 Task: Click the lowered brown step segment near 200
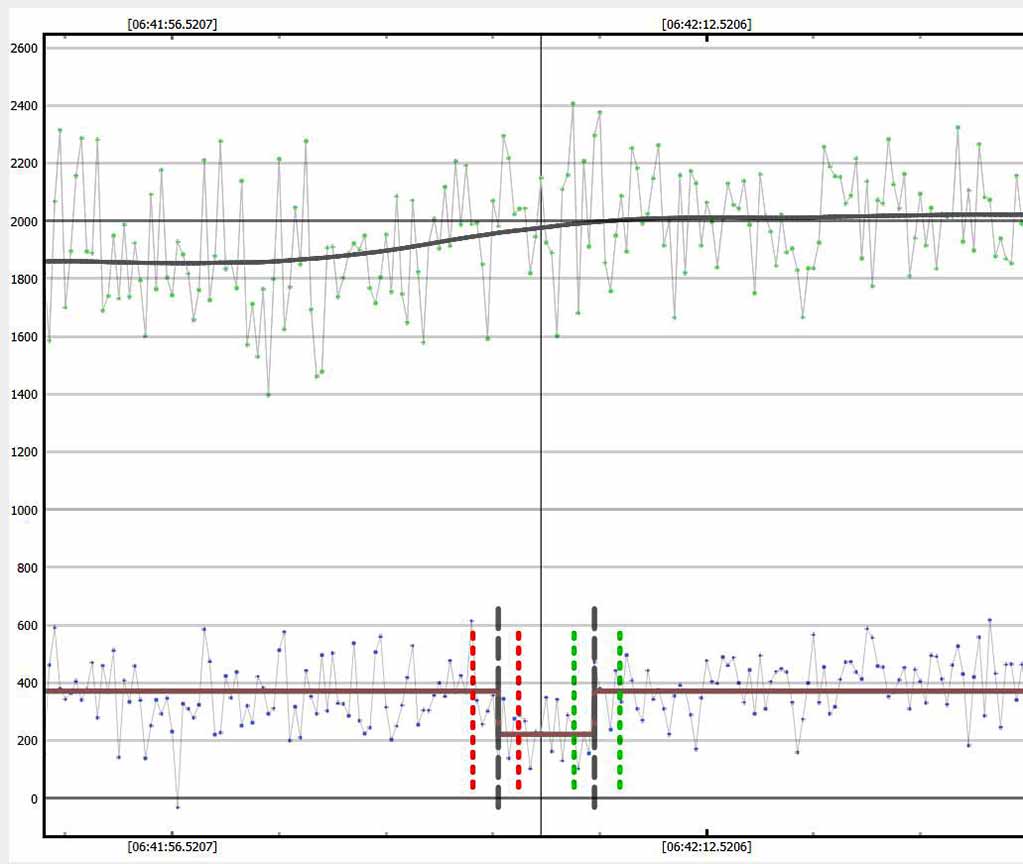[546, 734]
